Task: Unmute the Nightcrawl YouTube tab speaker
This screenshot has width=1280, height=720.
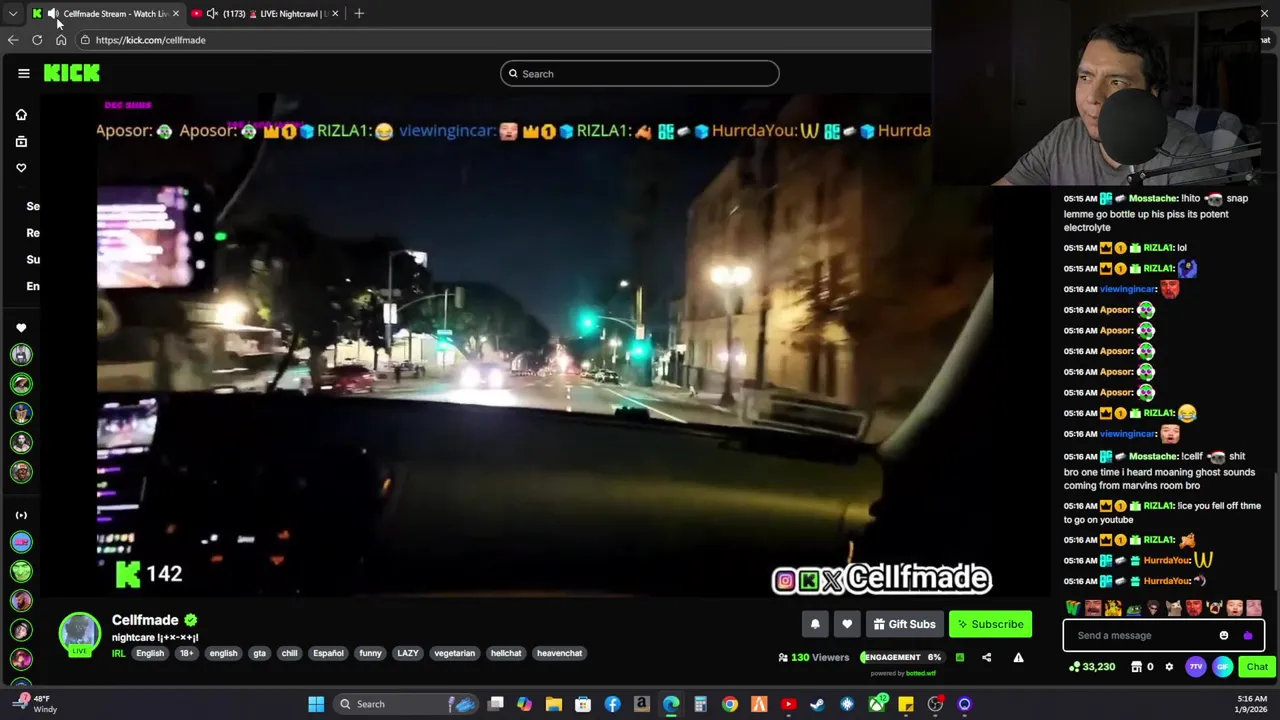Action: point(212,13)
